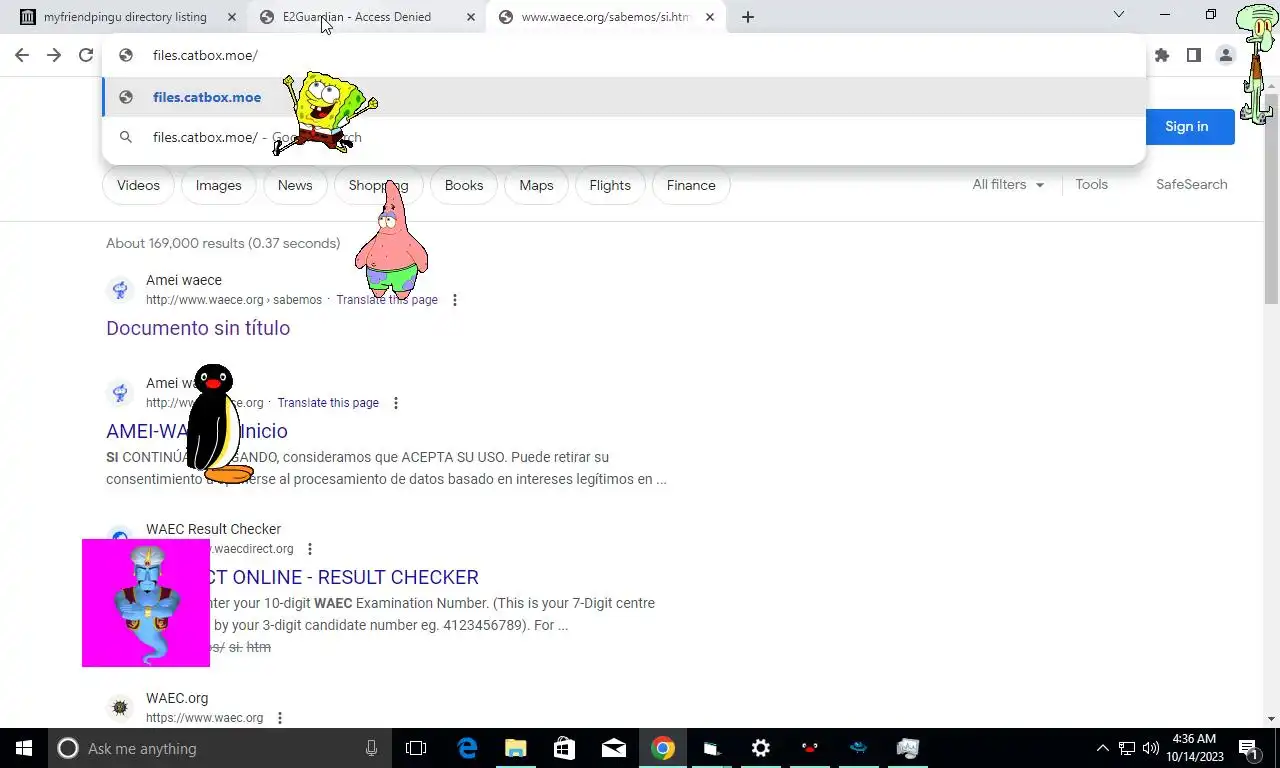Open more options for the sabemos result
Viewport: 1280px width, 768px height.
455,300
